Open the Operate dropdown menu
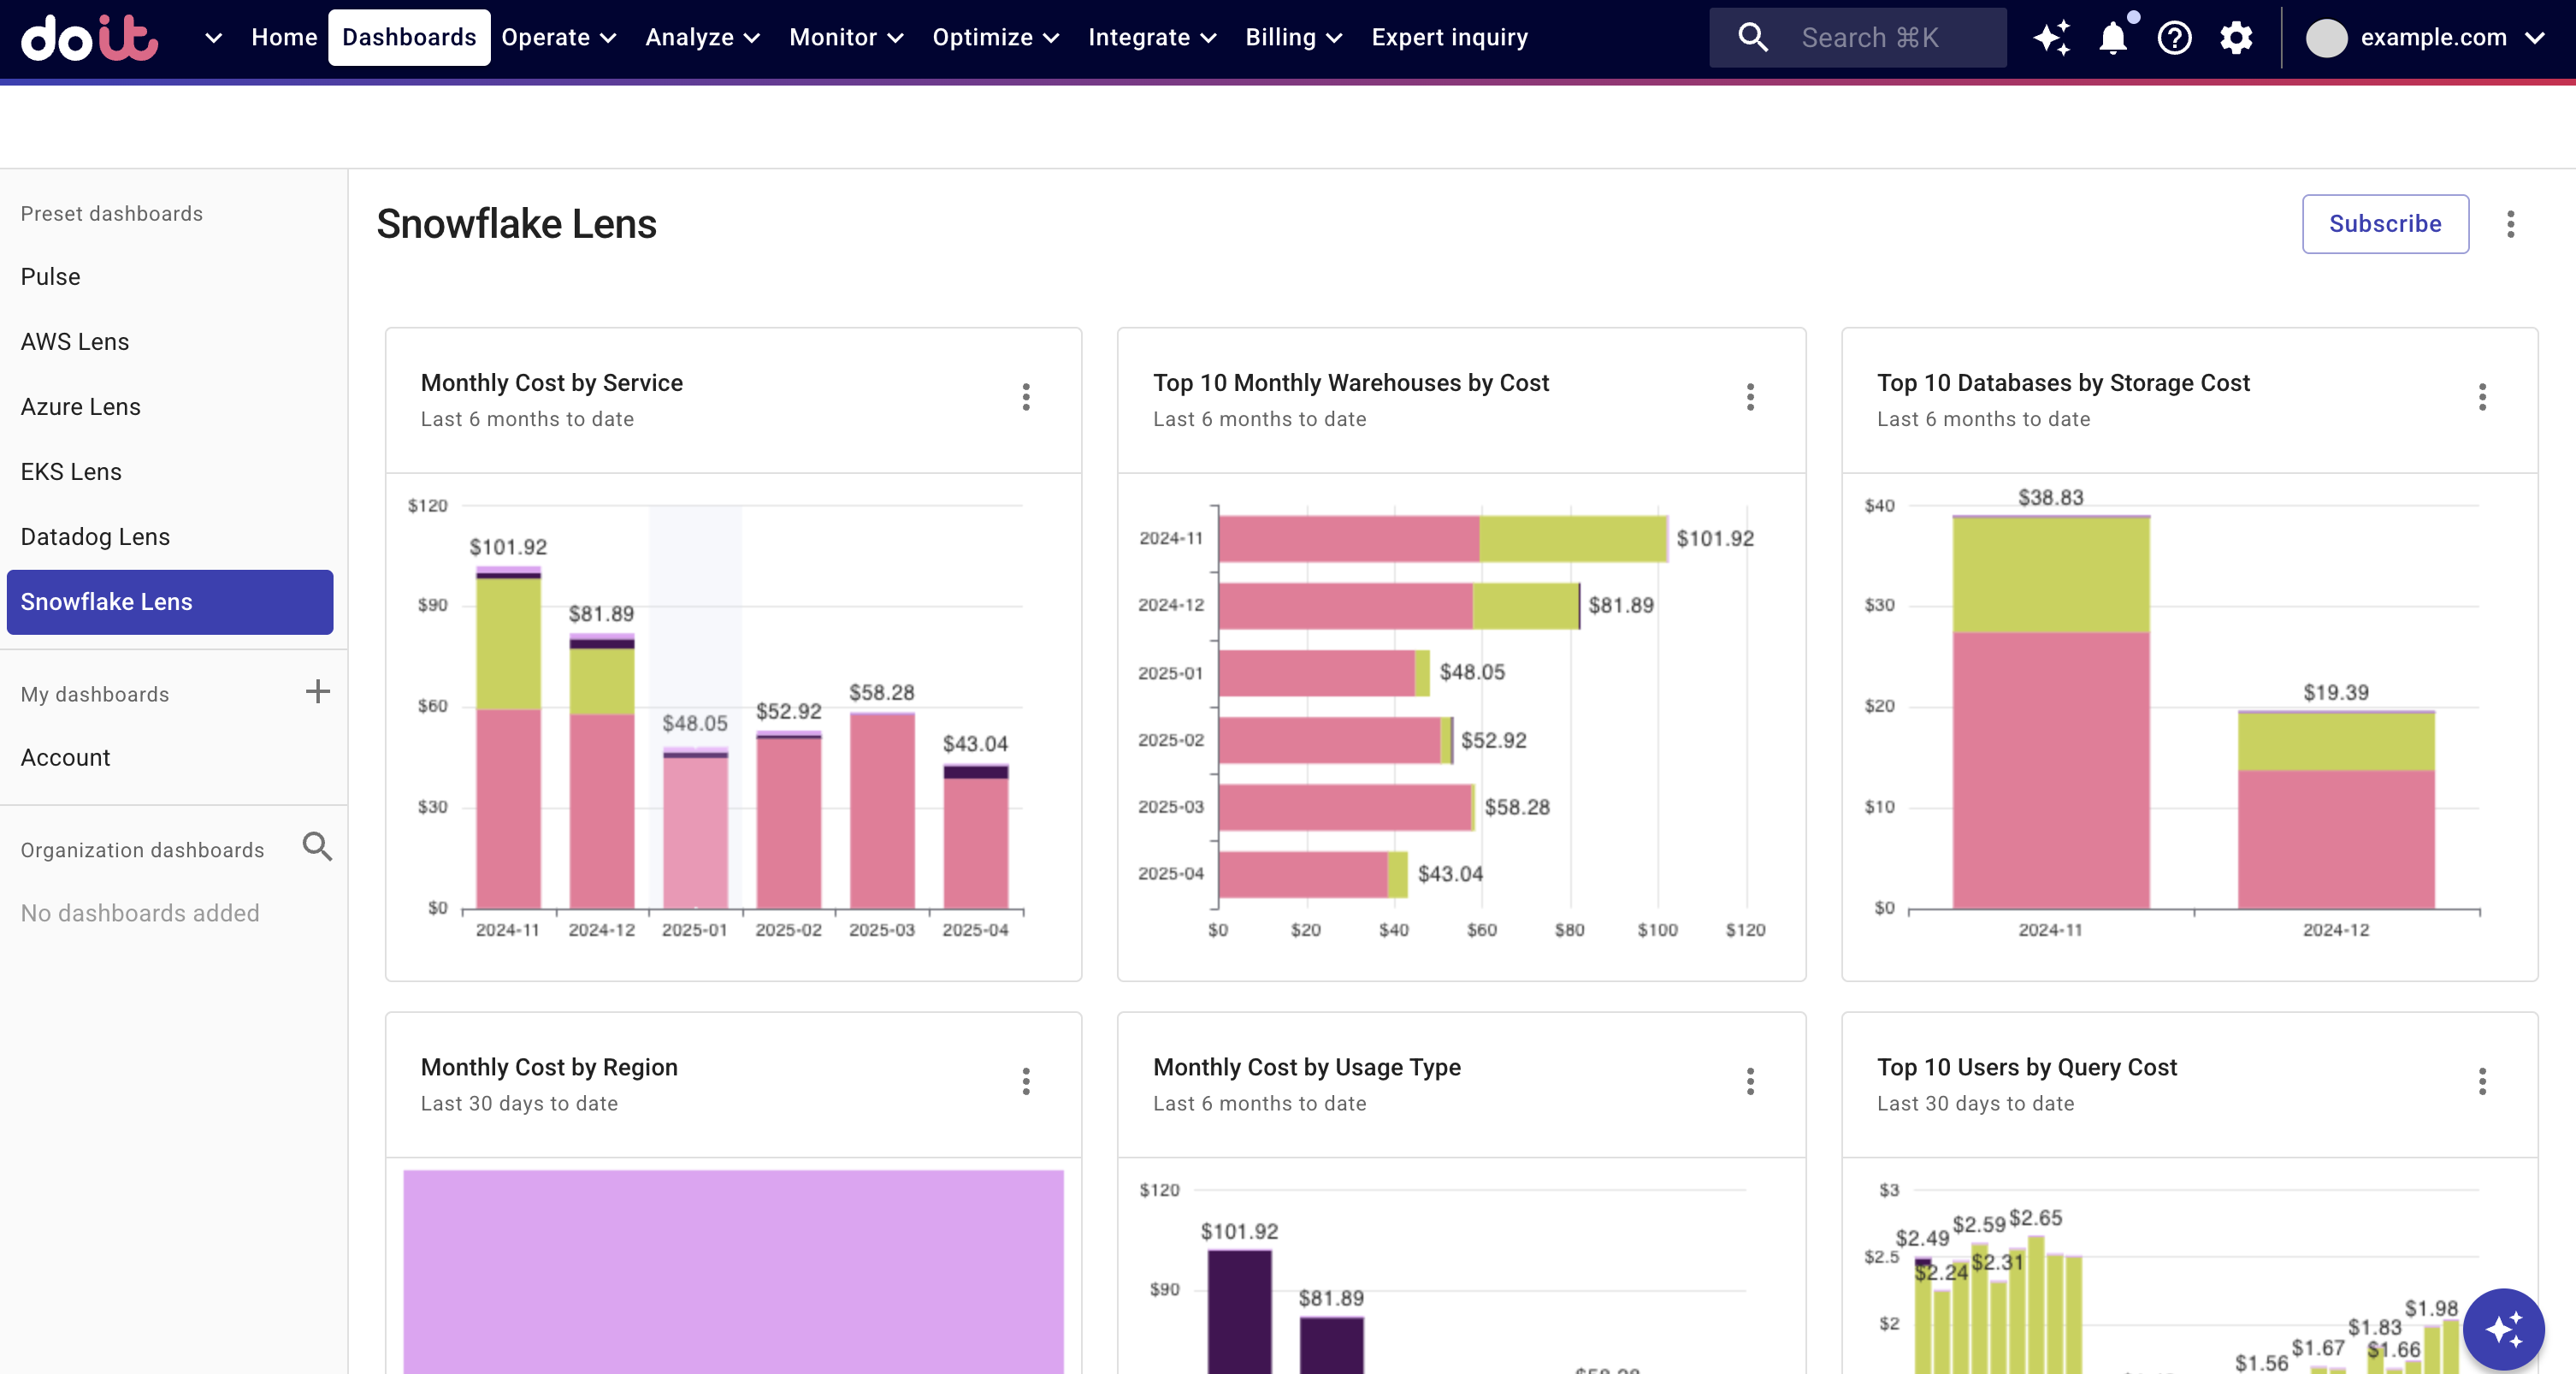Image resolution: width=2576 pixels, height=1374 pixels. 558,38
